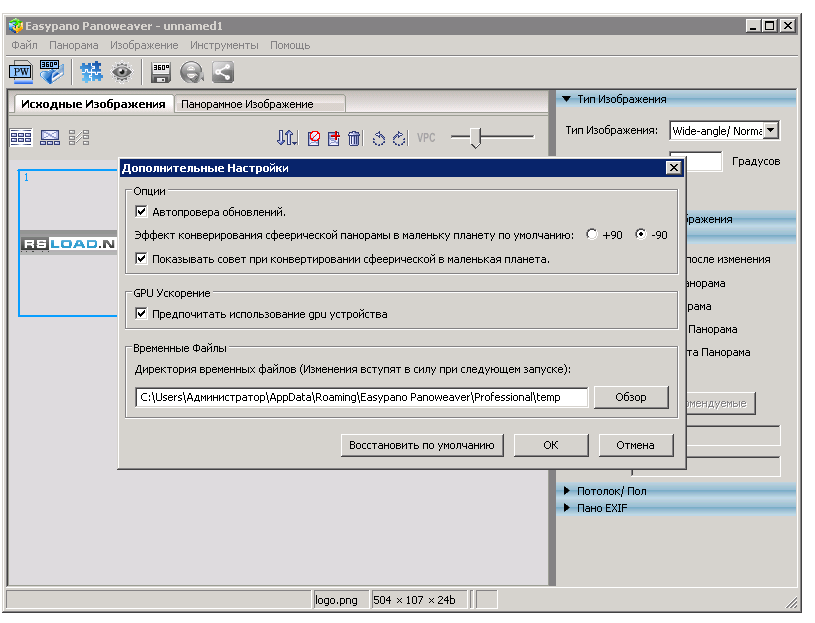Click logo.png in the status bar

[x=336, y=600]
